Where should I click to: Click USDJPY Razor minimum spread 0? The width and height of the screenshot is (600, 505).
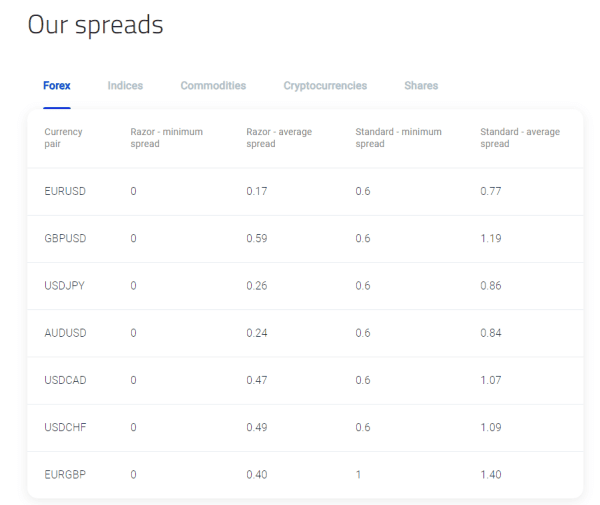coord(133,285)
